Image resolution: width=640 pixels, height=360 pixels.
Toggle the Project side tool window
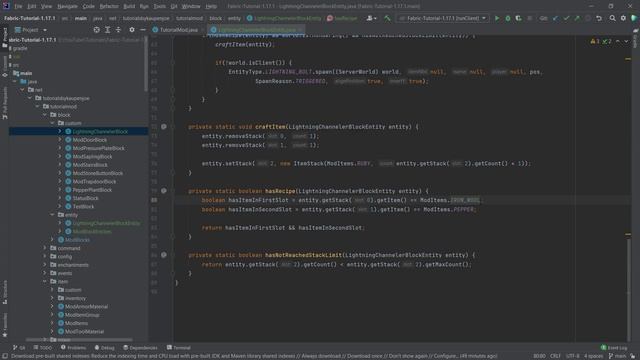4,38
